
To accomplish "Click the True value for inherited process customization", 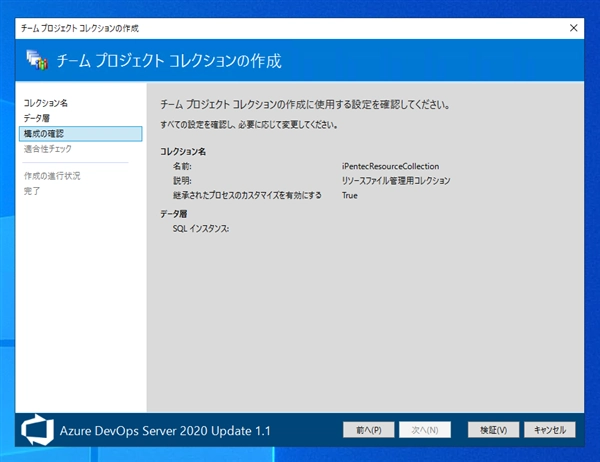I will click(x=350, y=195).
